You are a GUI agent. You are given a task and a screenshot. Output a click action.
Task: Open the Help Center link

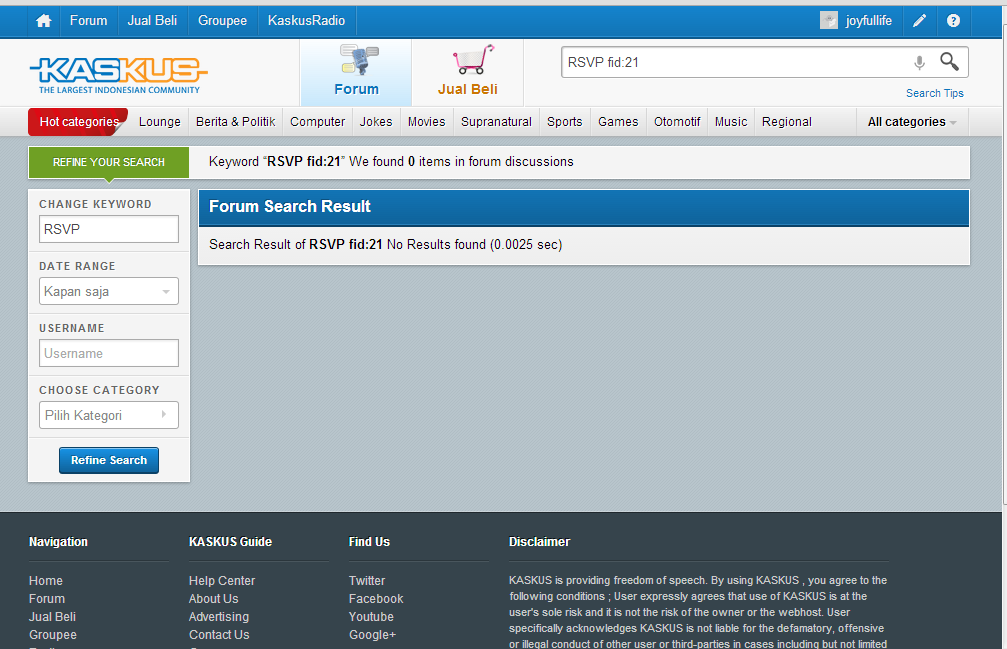222,580
